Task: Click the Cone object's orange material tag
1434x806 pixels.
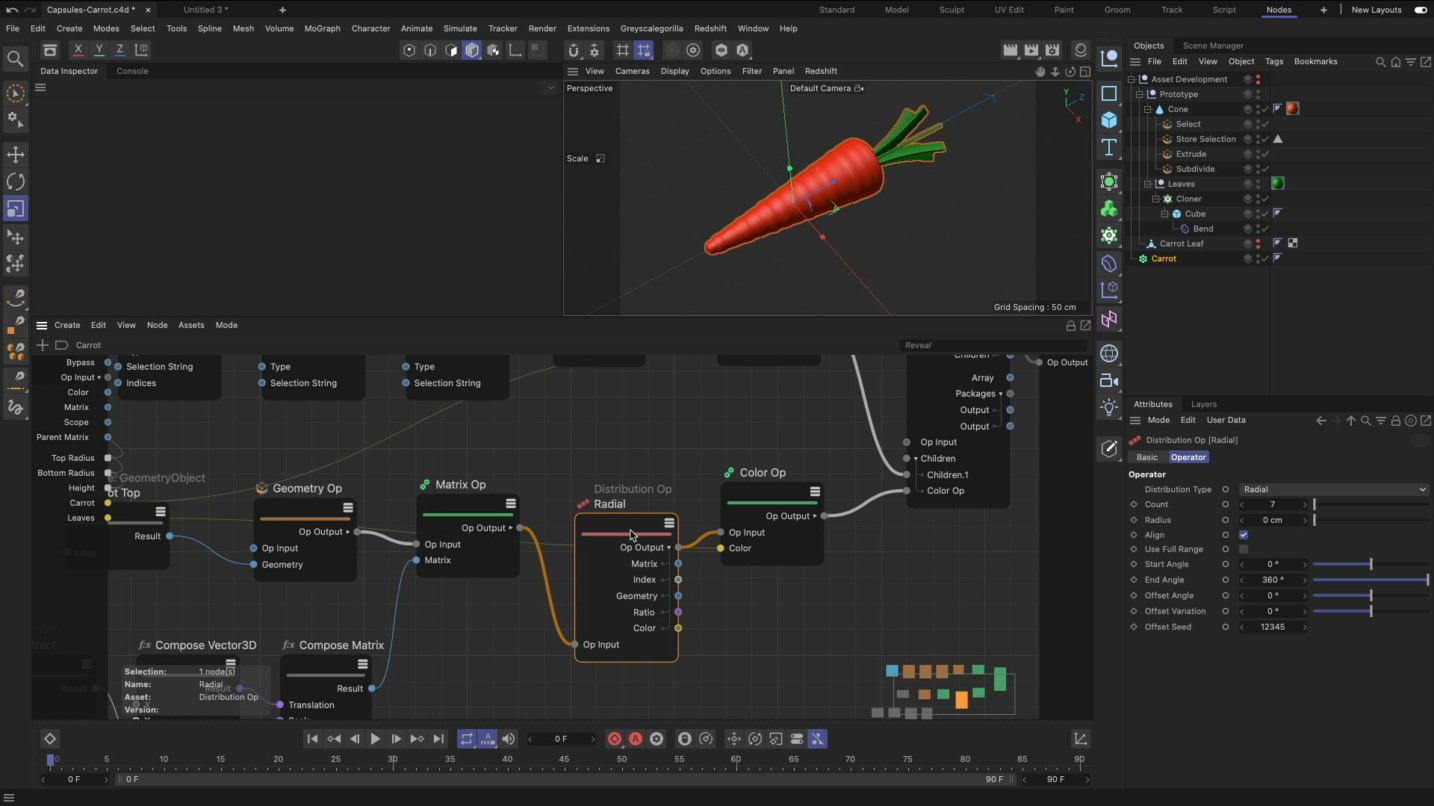Action: (1292, 109)
